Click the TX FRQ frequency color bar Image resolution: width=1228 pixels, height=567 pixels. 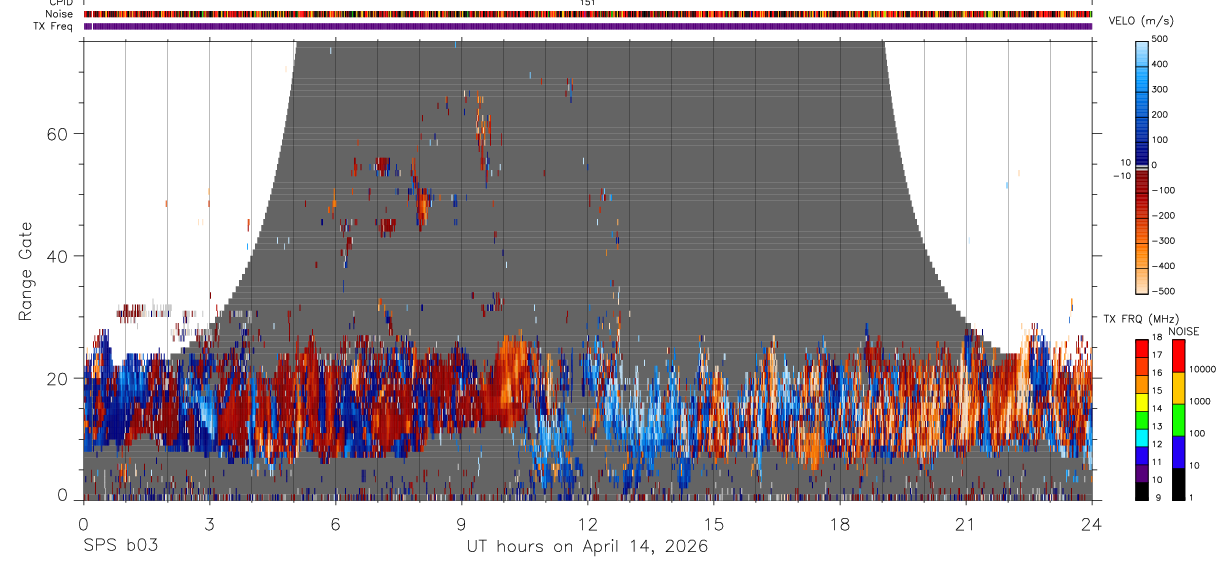click(1142, 419)
